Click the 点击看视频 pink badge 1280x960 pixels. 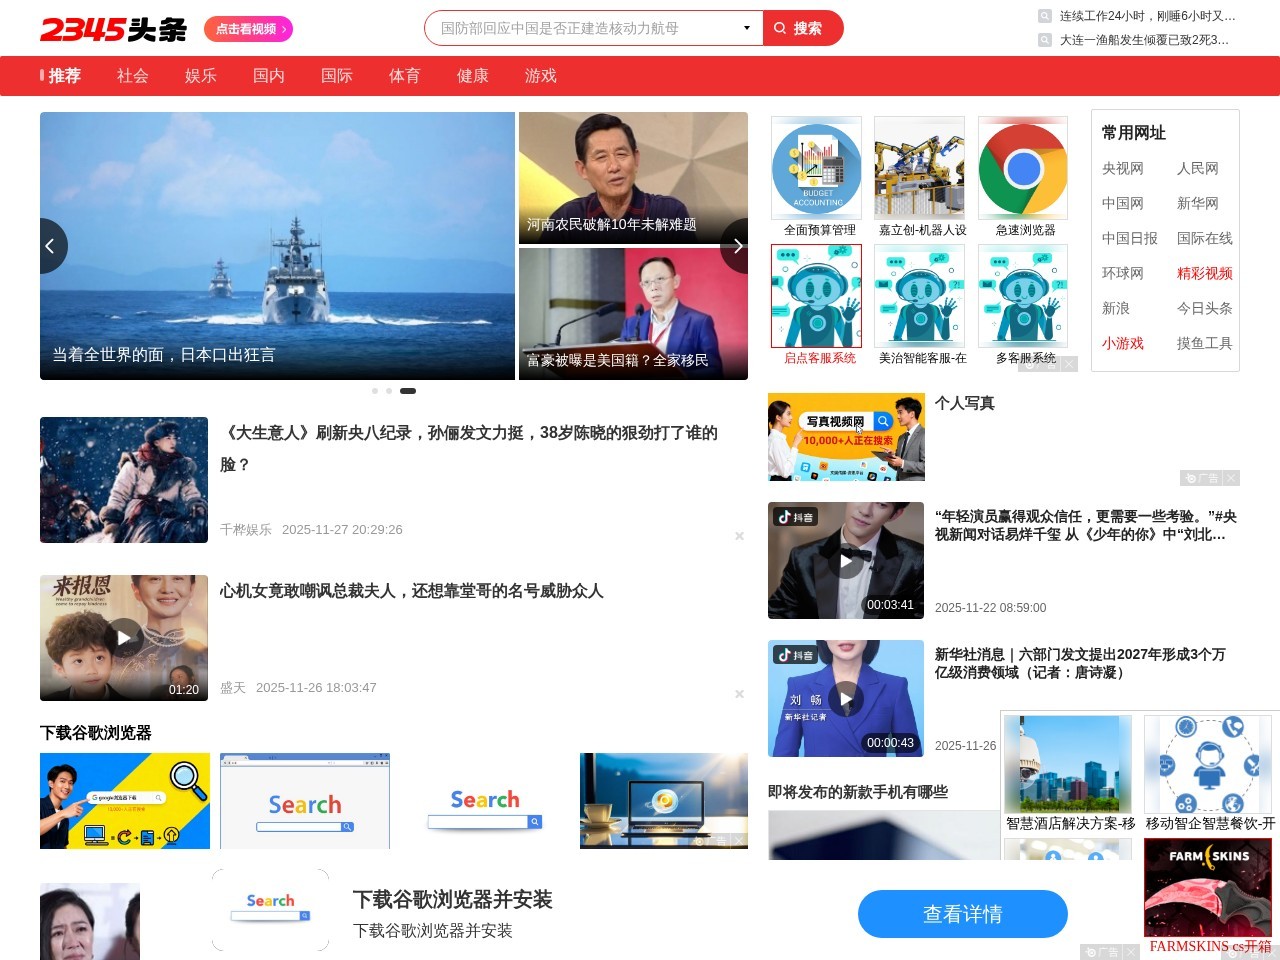[249, 31]
